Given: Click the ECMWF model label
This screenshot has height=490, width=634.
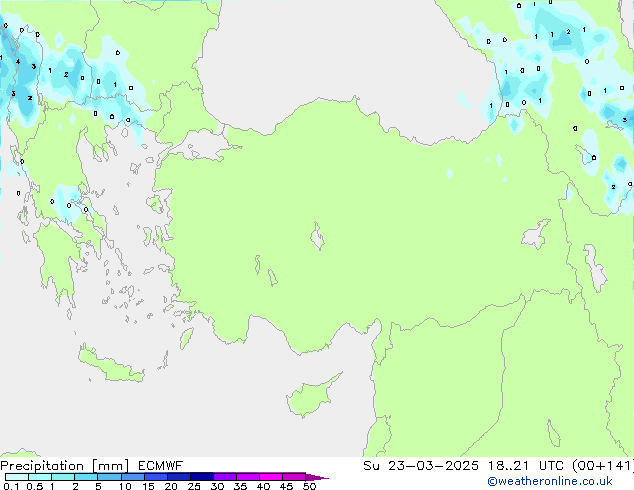Looking at the screenshot, I should pyautogui.click(x=161, y=466).
